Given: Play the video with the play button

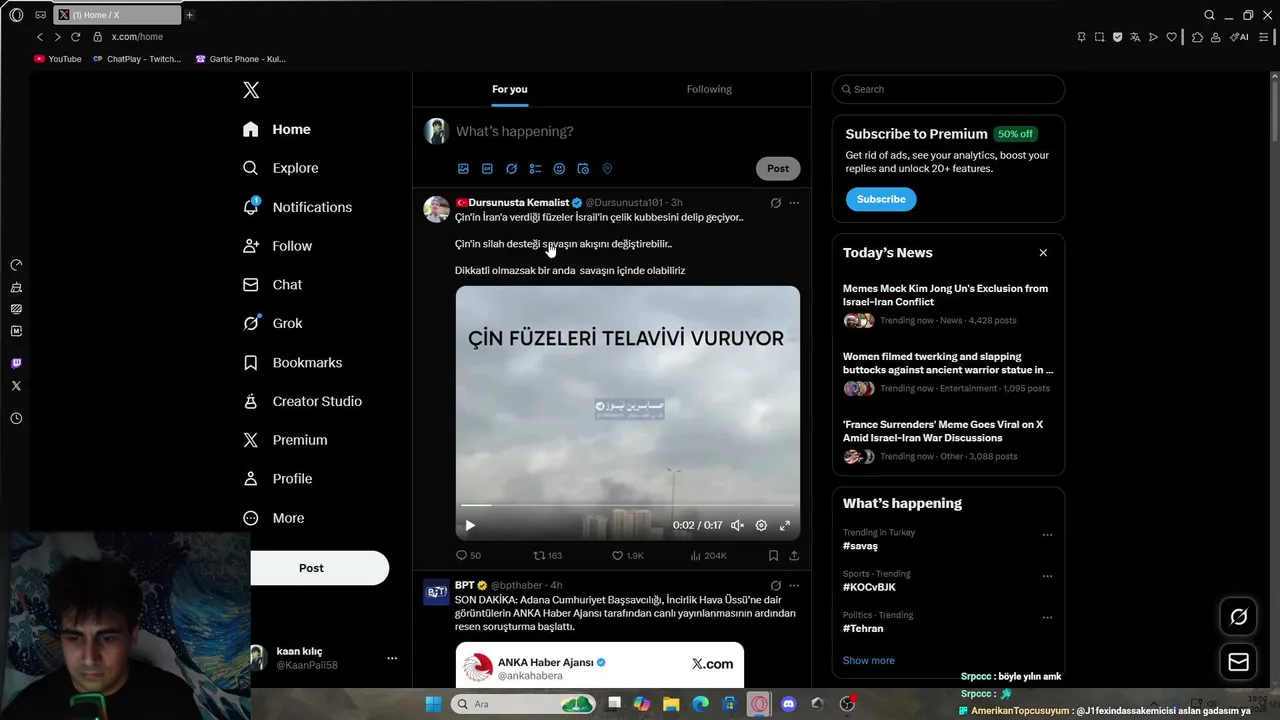Looking at the screenshot, I should coord(470,525).
